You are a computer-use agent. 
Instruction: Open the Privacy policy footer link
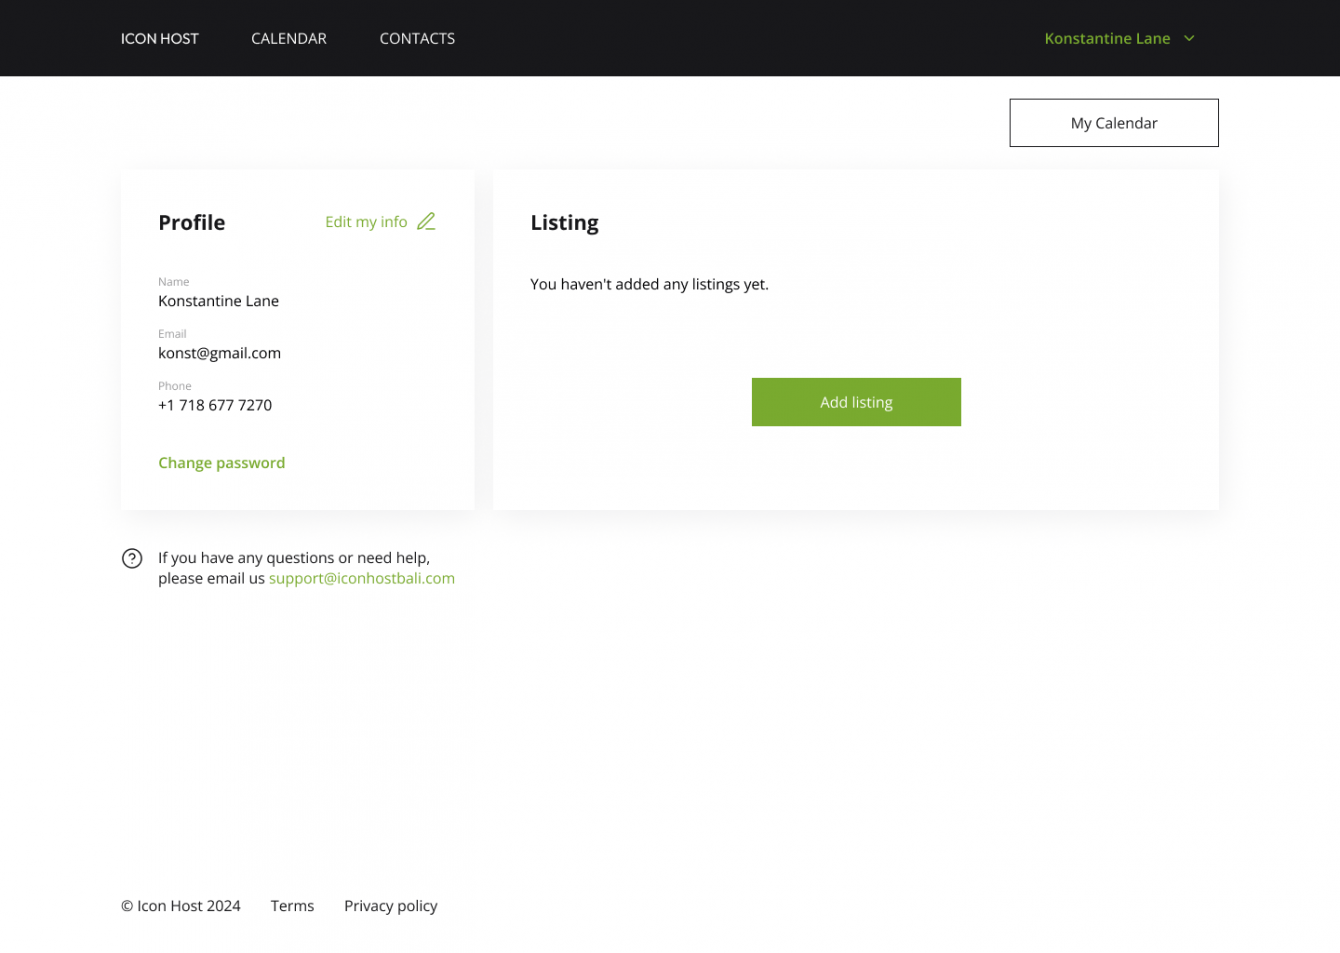coord(391,906)
